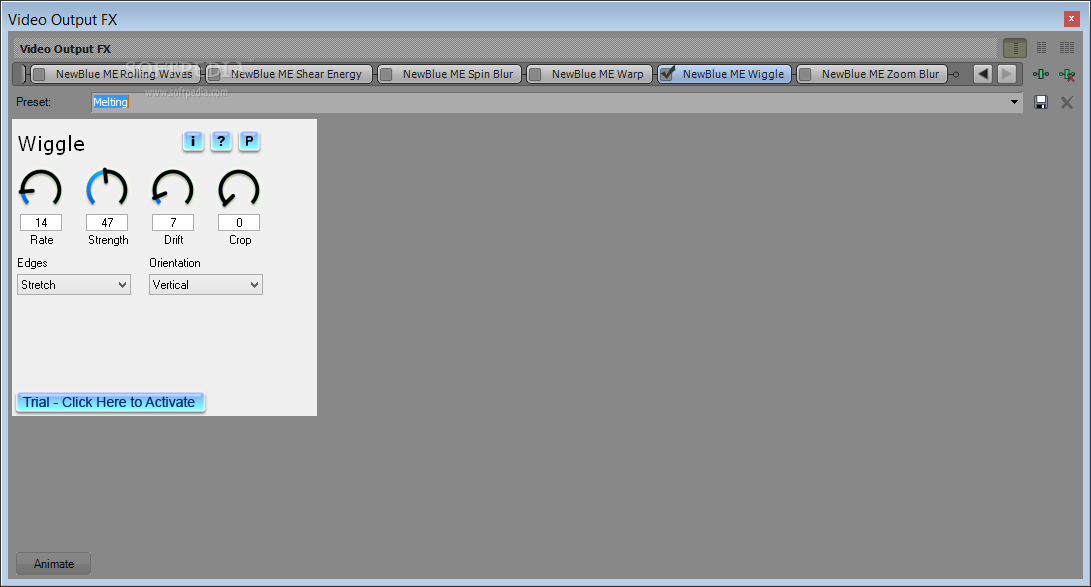Click the Crop value field showing 0
The height and width of the screenshot is (587, 1091).
239,223
